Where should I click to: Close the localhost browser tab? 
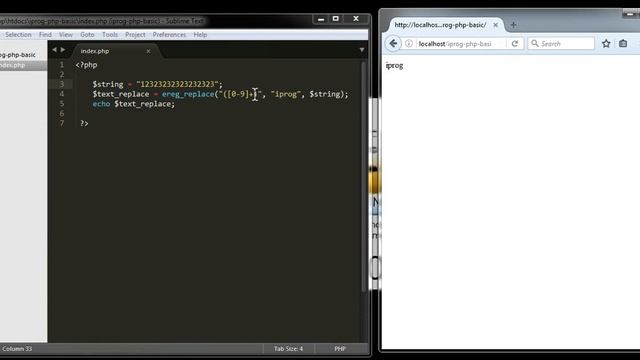pos(495,25)
